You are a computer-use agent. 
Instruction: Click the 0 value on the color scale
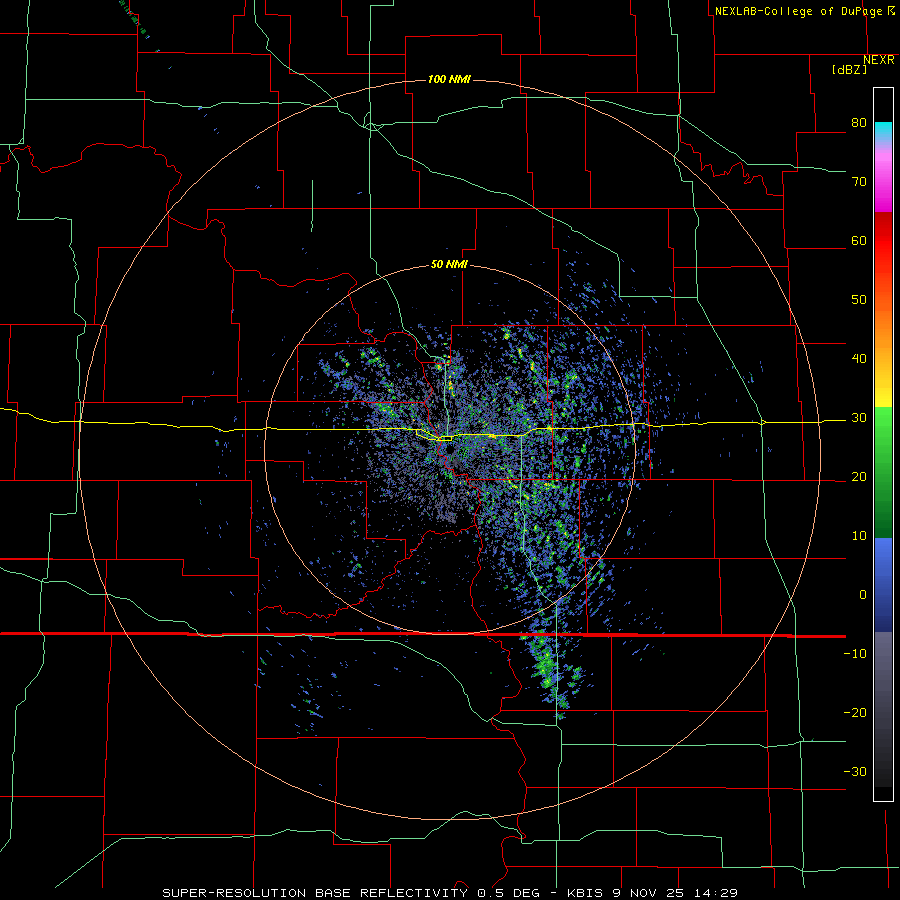click(x=863, y=595)
